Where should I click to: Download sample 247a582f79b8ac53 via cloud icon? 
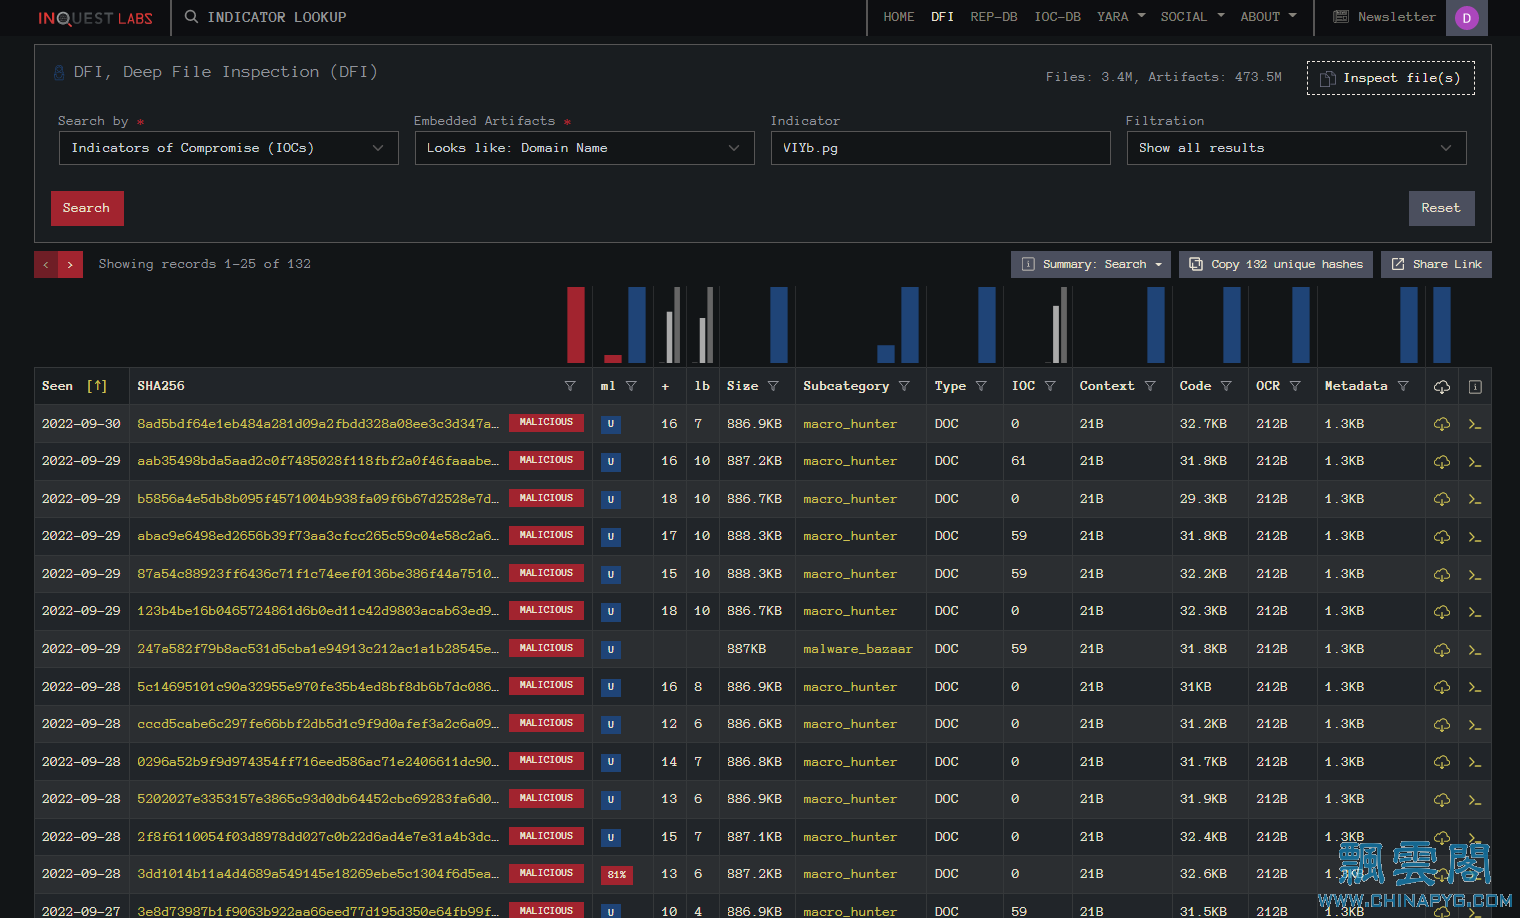[x=1442, y=650]
